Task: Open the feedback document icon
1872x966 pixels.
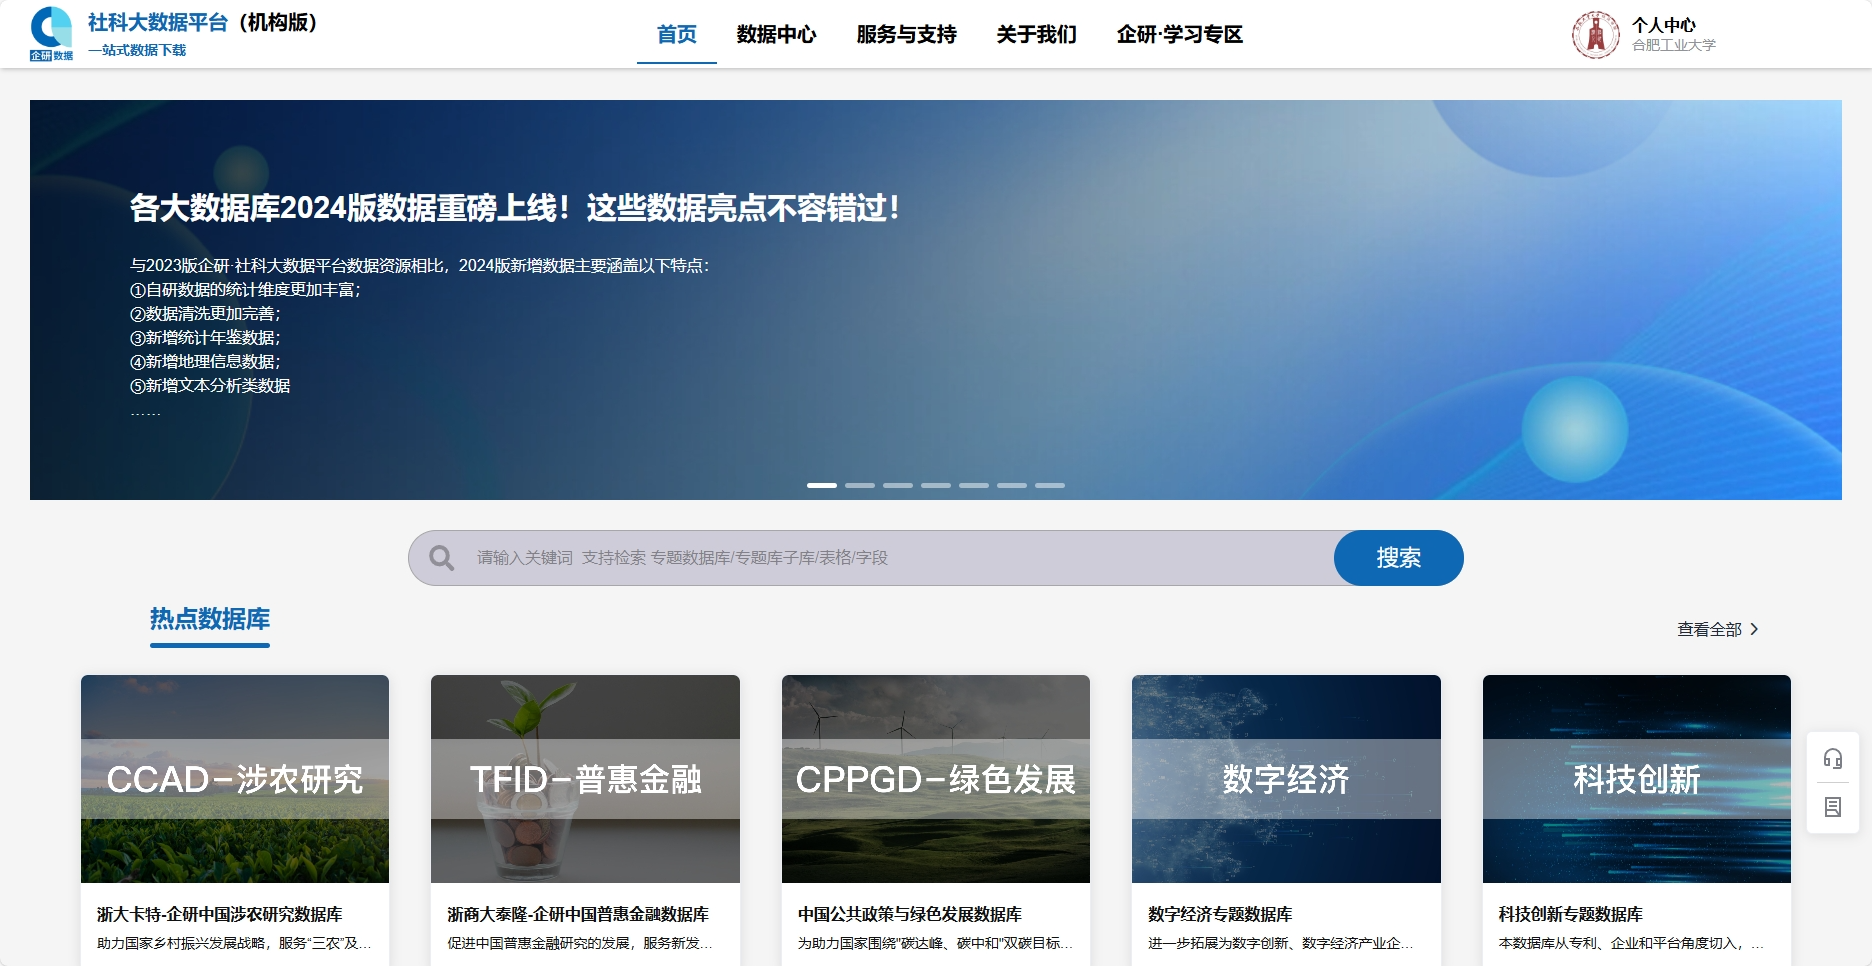Action: click(1832, 807)
